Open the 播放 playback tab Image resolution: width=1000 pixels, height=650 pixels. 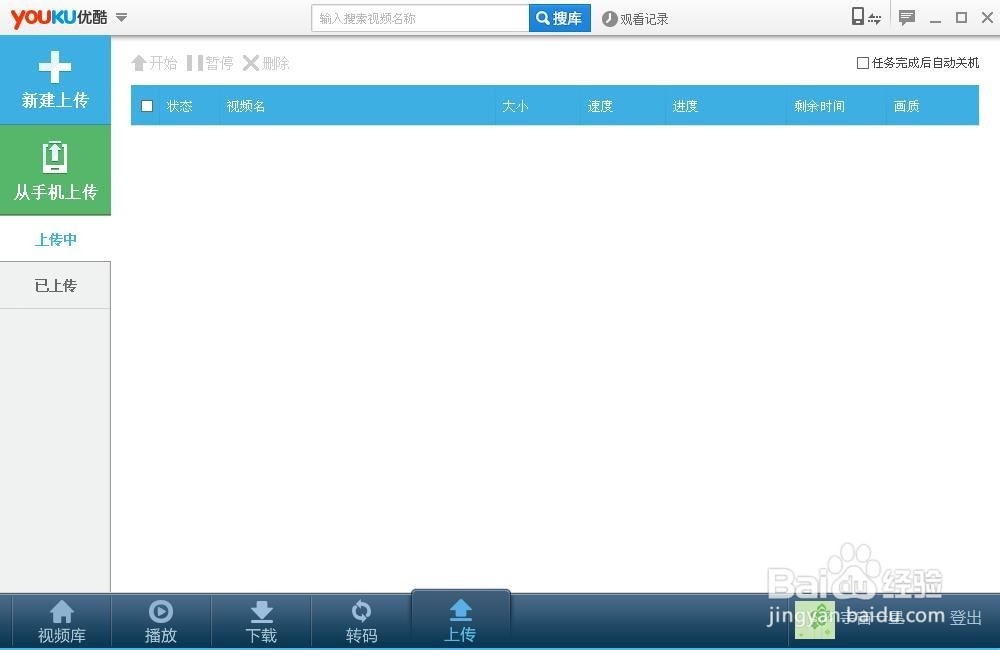161,621
